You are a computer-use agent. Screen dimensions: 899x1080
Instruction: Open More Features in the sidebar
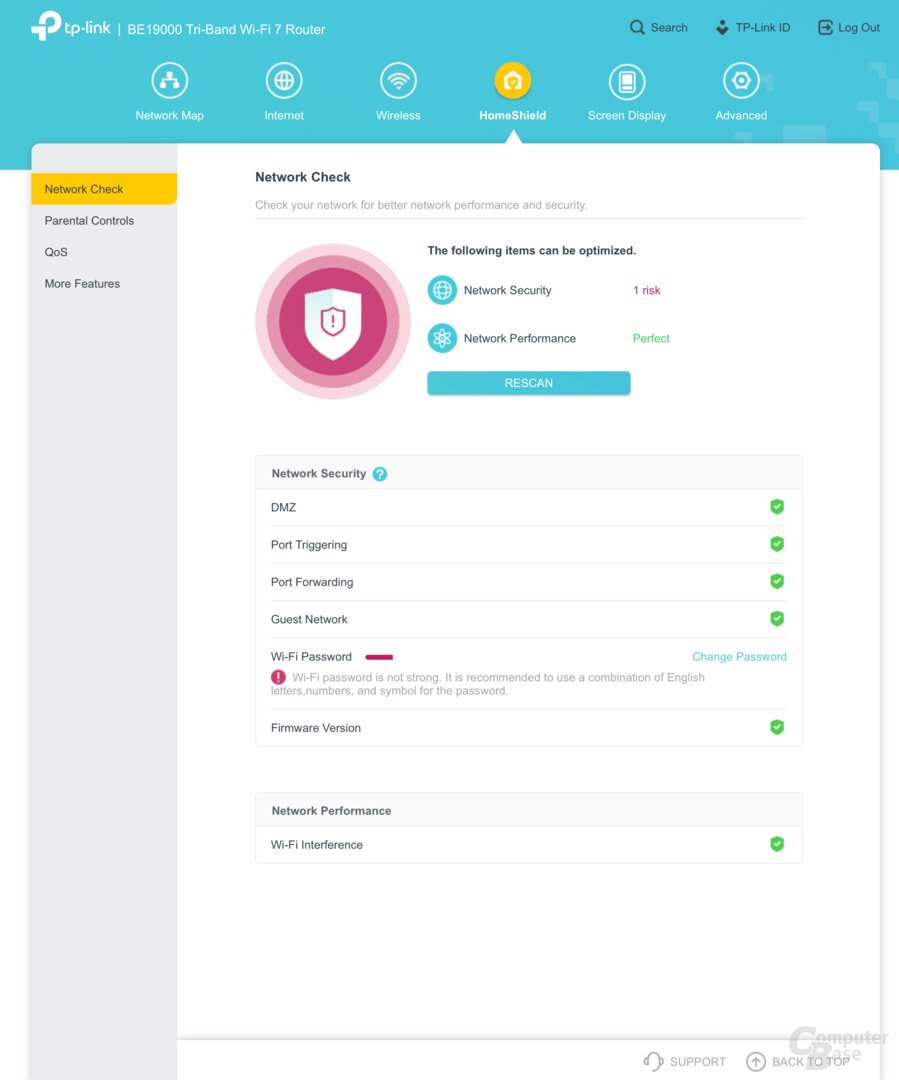[82, 284]
